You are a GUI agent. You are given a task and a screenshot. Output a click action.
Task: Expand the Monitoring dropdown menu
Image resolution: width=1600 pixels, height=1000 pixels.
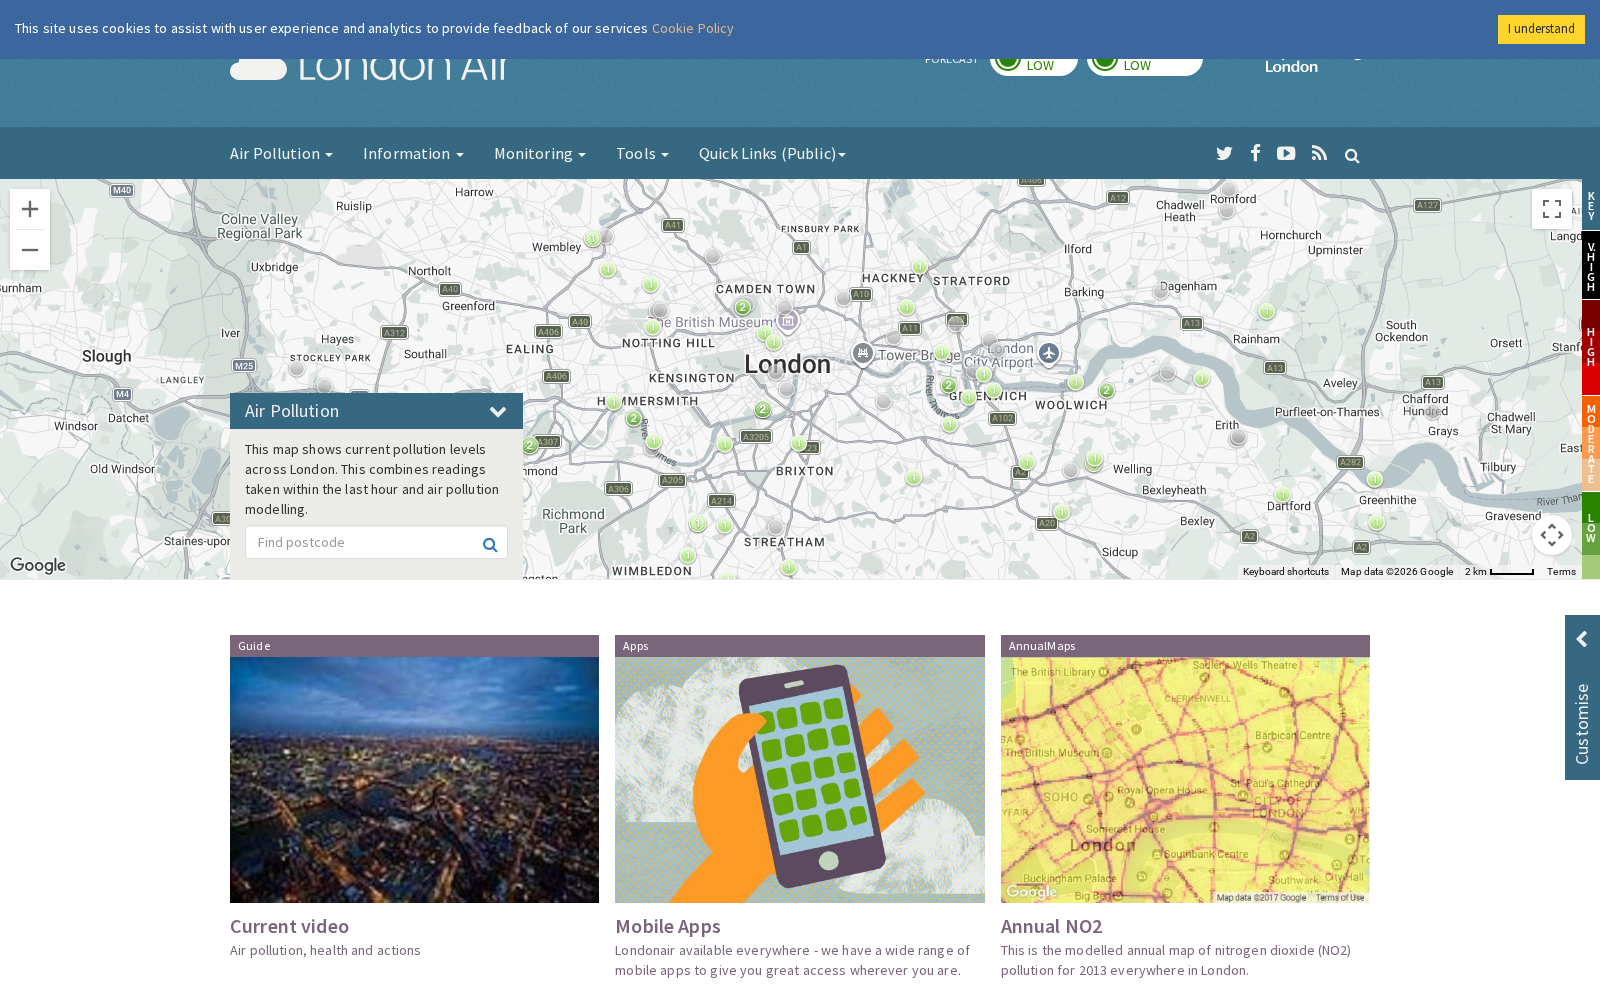tap(540, 153)
